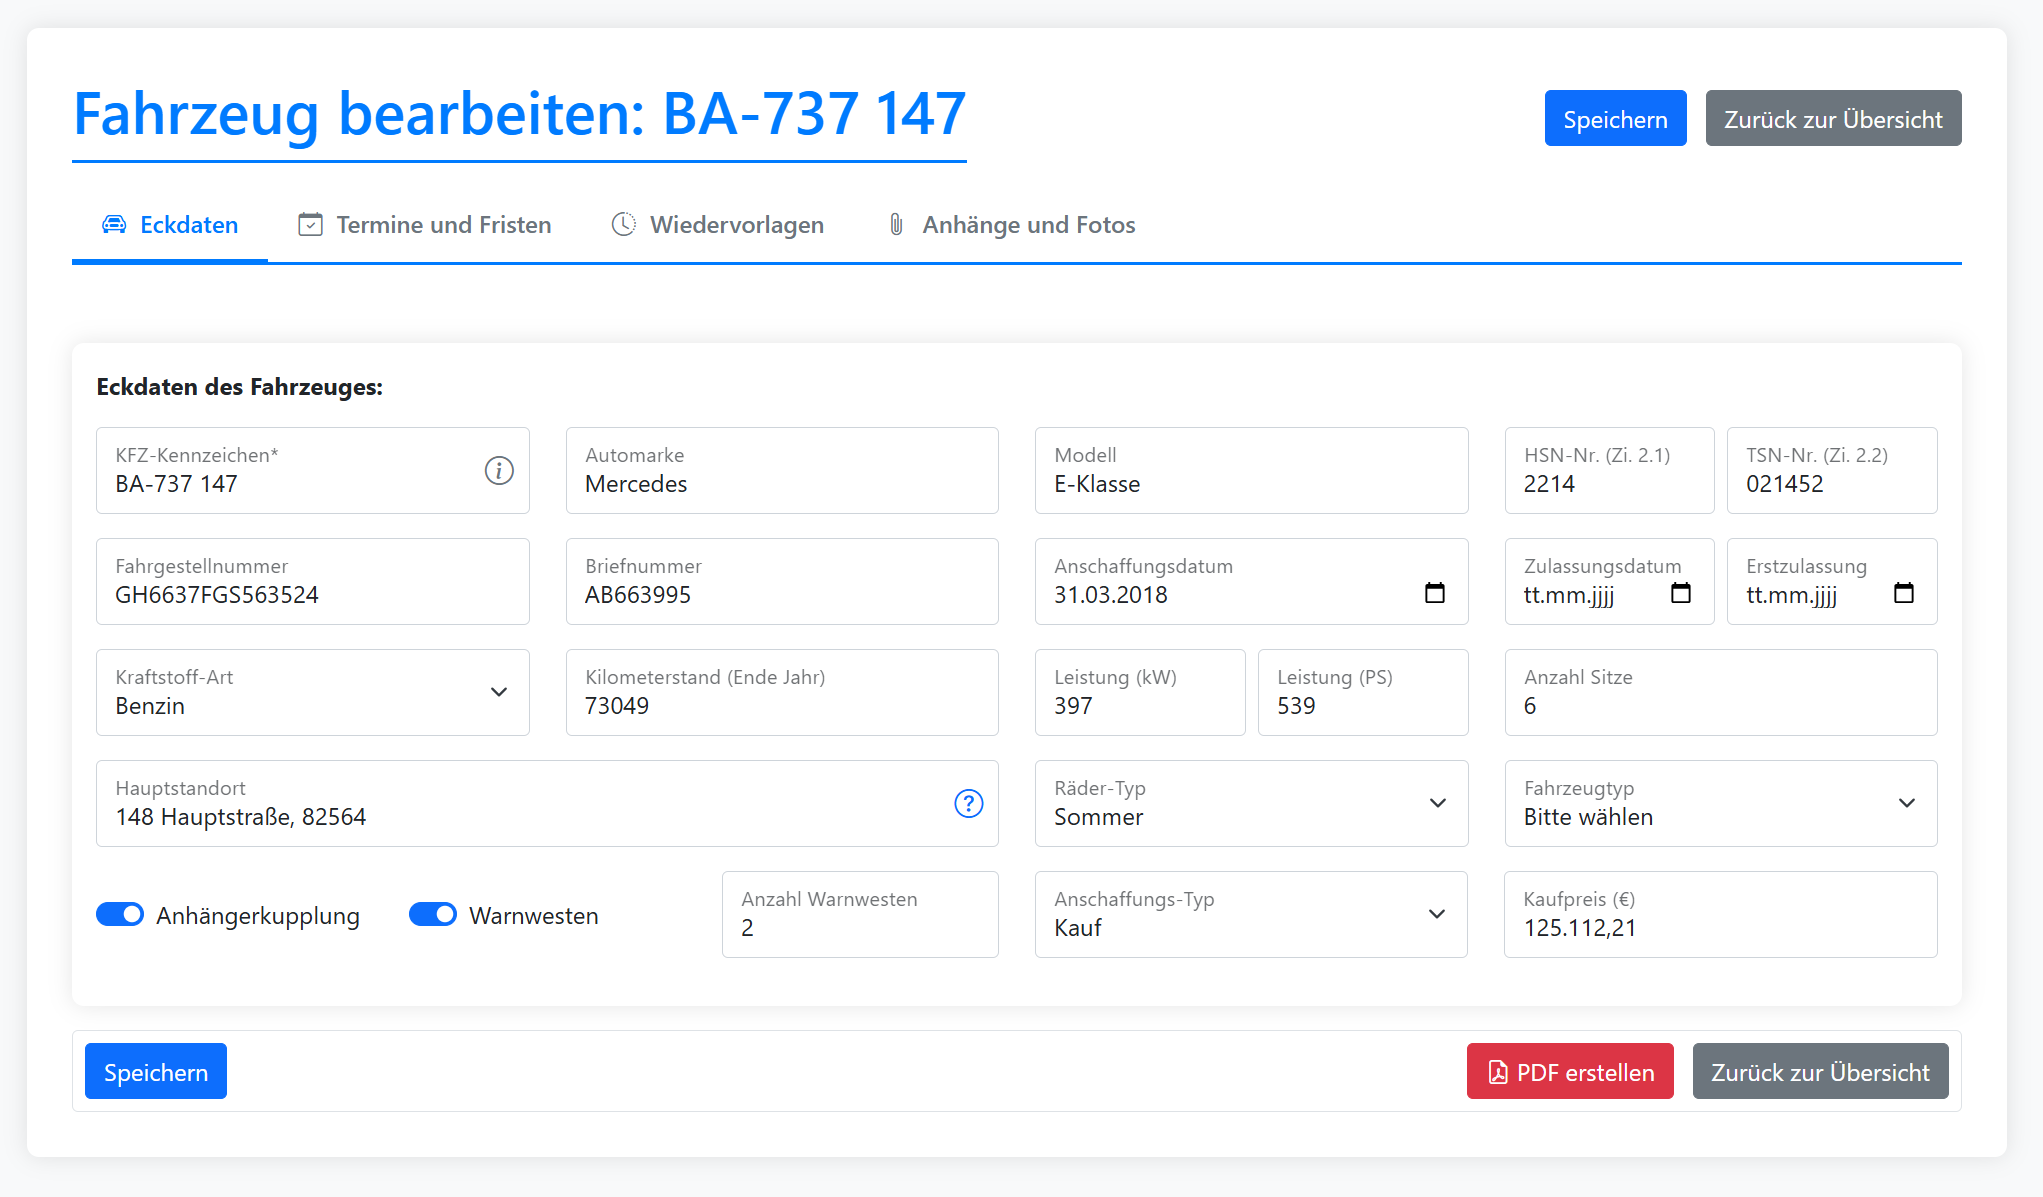Switch to the Termine und Fristen tab
This screenshot has width=2043, height=1197.
tap(444, 224)
